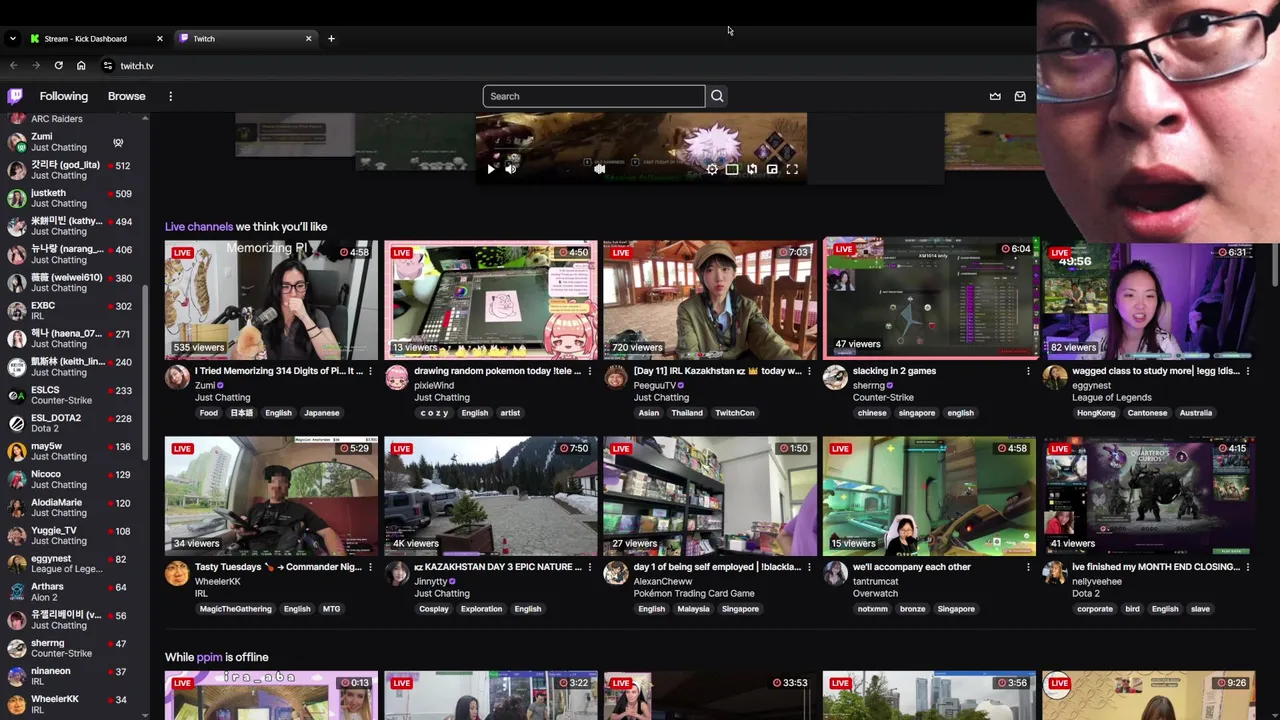Click the TwitchCon tag
This screenshot has height=720, width=1280.
tap(735, 413)
